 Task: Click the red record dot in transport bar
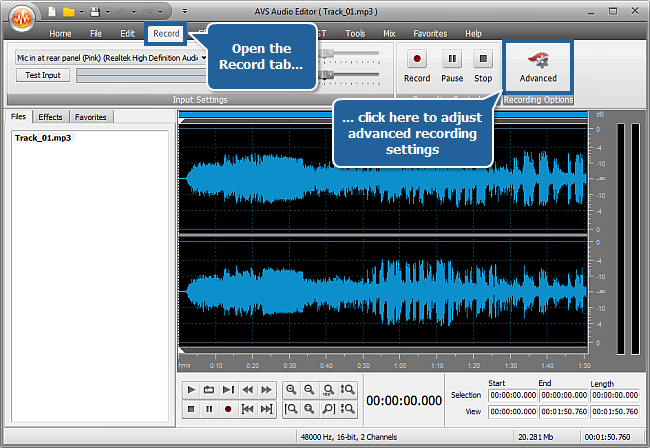click(x=228, y=409)
